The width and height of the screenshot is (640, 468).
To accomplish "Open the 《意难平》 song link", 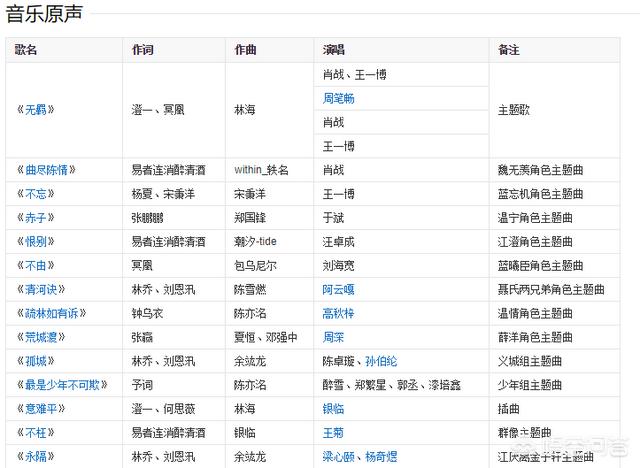I will click(x=40, y=409).
